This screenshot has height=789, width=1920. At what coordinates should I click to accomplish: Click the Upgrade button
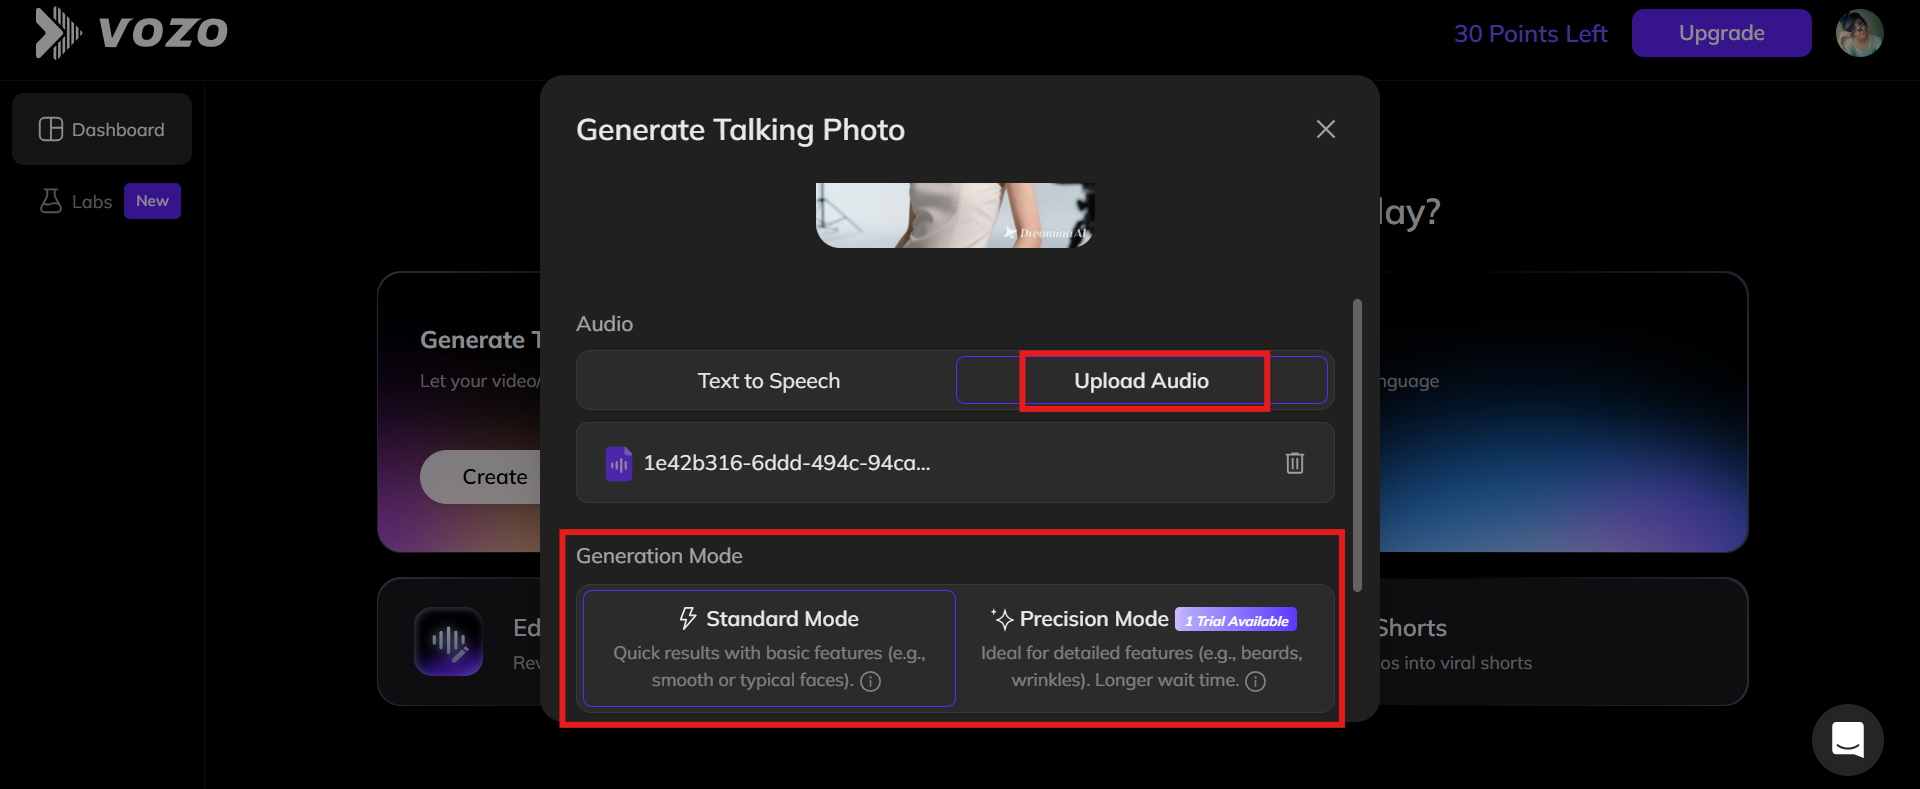pos(1721,32)
